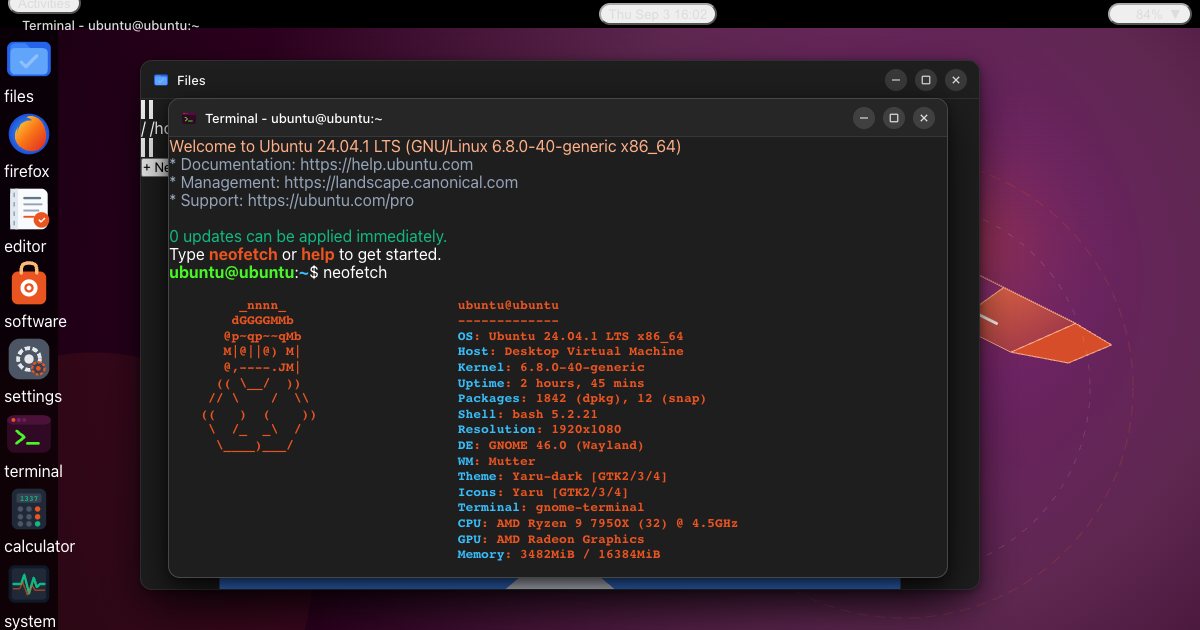Open the https://ubuntu.com/pro support URL
The width and height of the screenshot is (1200, 630).
pos(331,201)
